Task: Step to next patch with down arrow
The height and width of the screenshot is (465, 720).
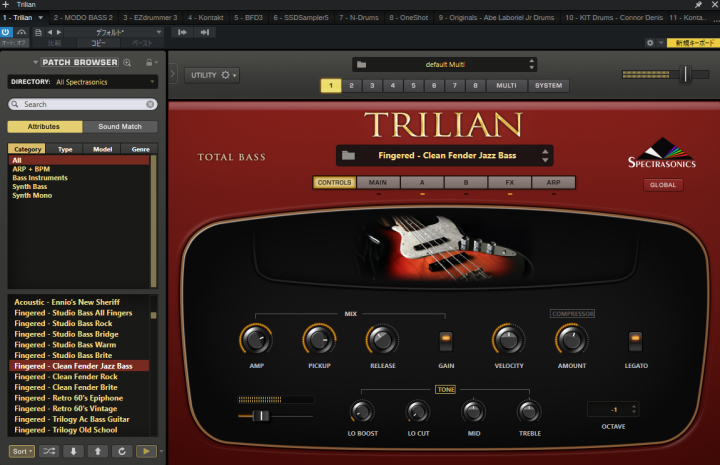Action: [x=73, y=451]
